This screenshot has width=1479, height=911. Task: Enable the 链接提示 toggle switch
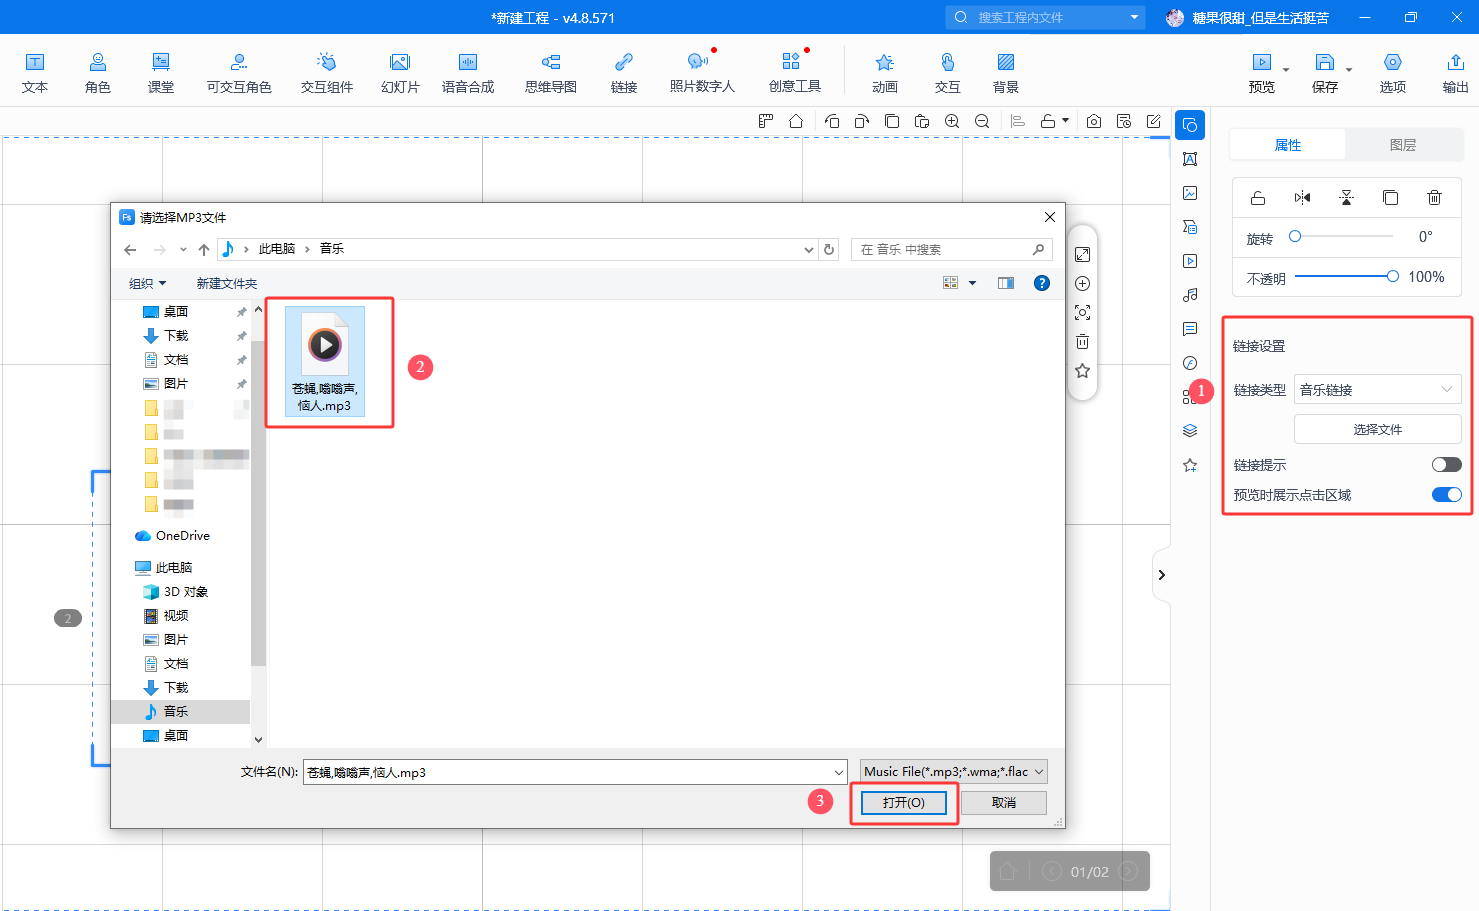(x=1446, y=465)
